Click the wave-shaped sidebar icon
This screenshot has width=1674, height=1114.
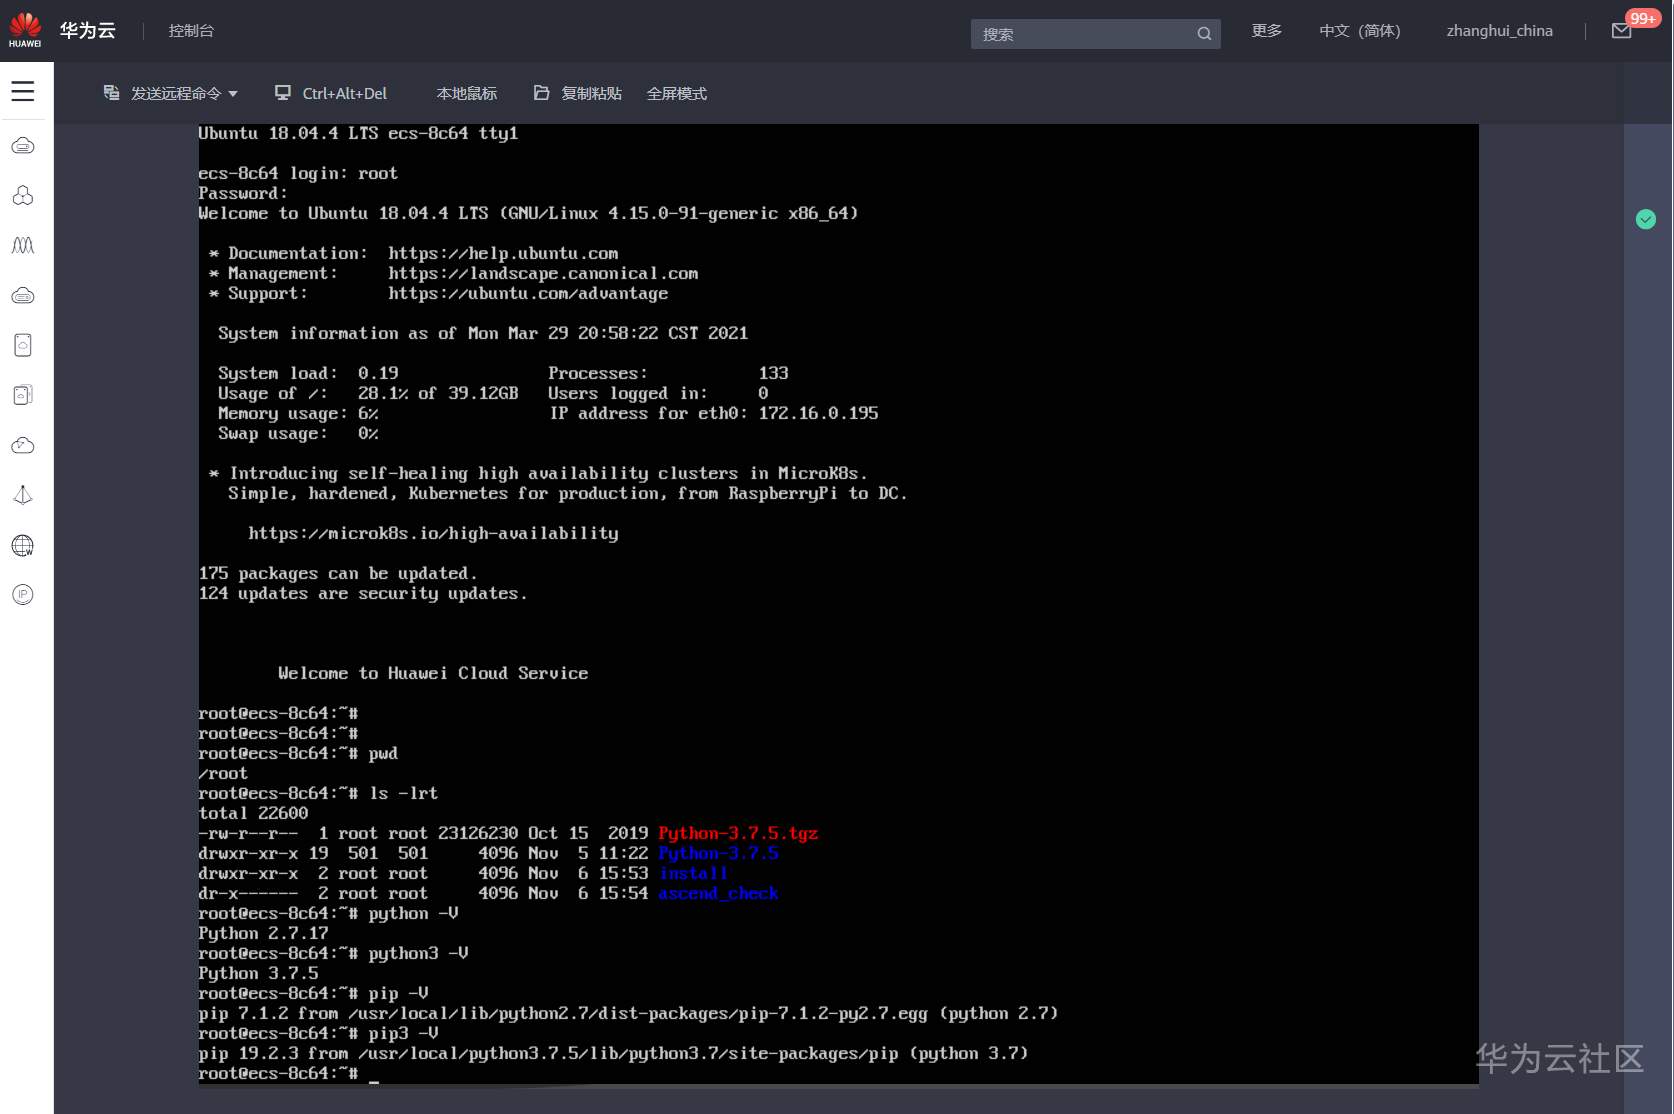[23, 246]
